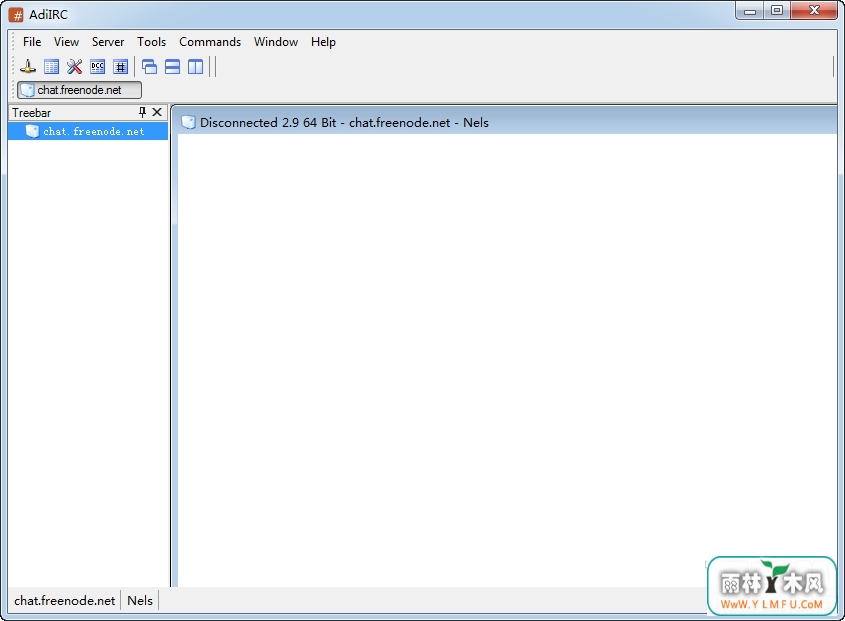Open the Help menu
This screenshot has width=845, height=621.
click(x=323, y=42)
